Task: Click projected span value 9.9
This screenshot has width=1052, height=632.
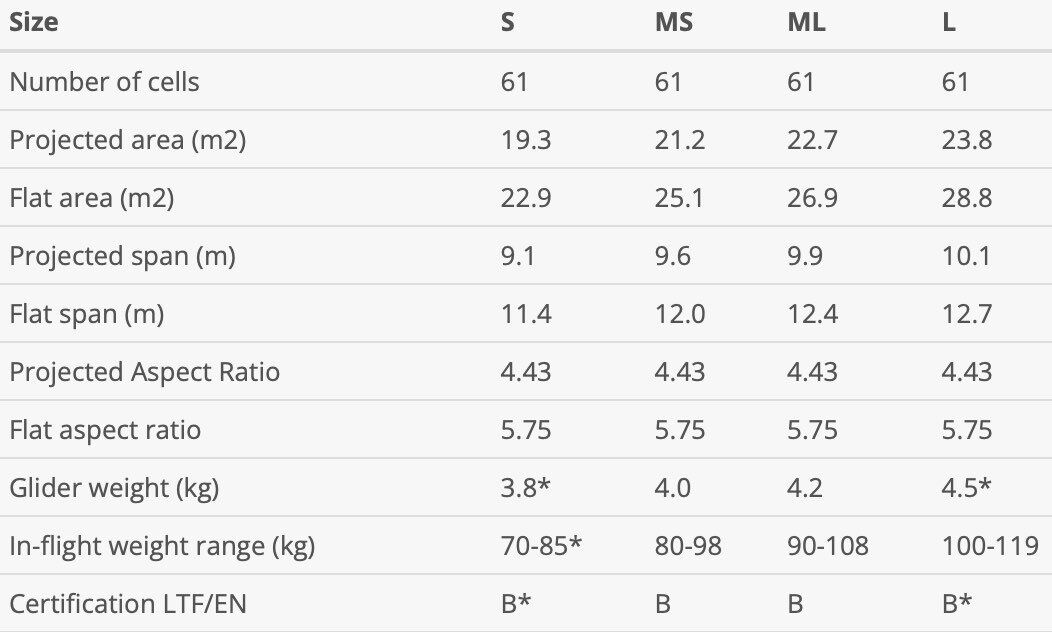Action: [x=805, y=256]
